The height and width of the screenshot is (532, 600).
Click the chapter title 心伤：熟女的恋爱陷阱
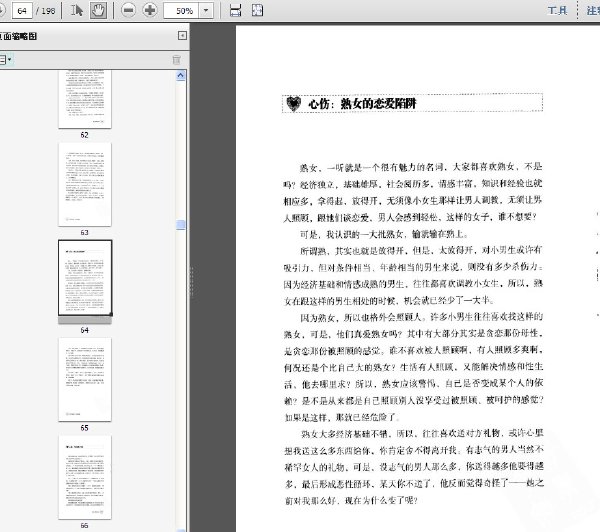pos(362,104)
